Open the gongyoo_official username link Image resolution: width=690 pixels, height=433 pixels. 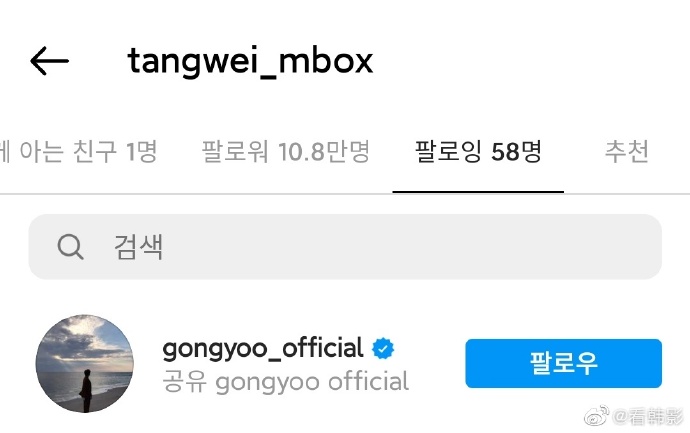[263, 349]
